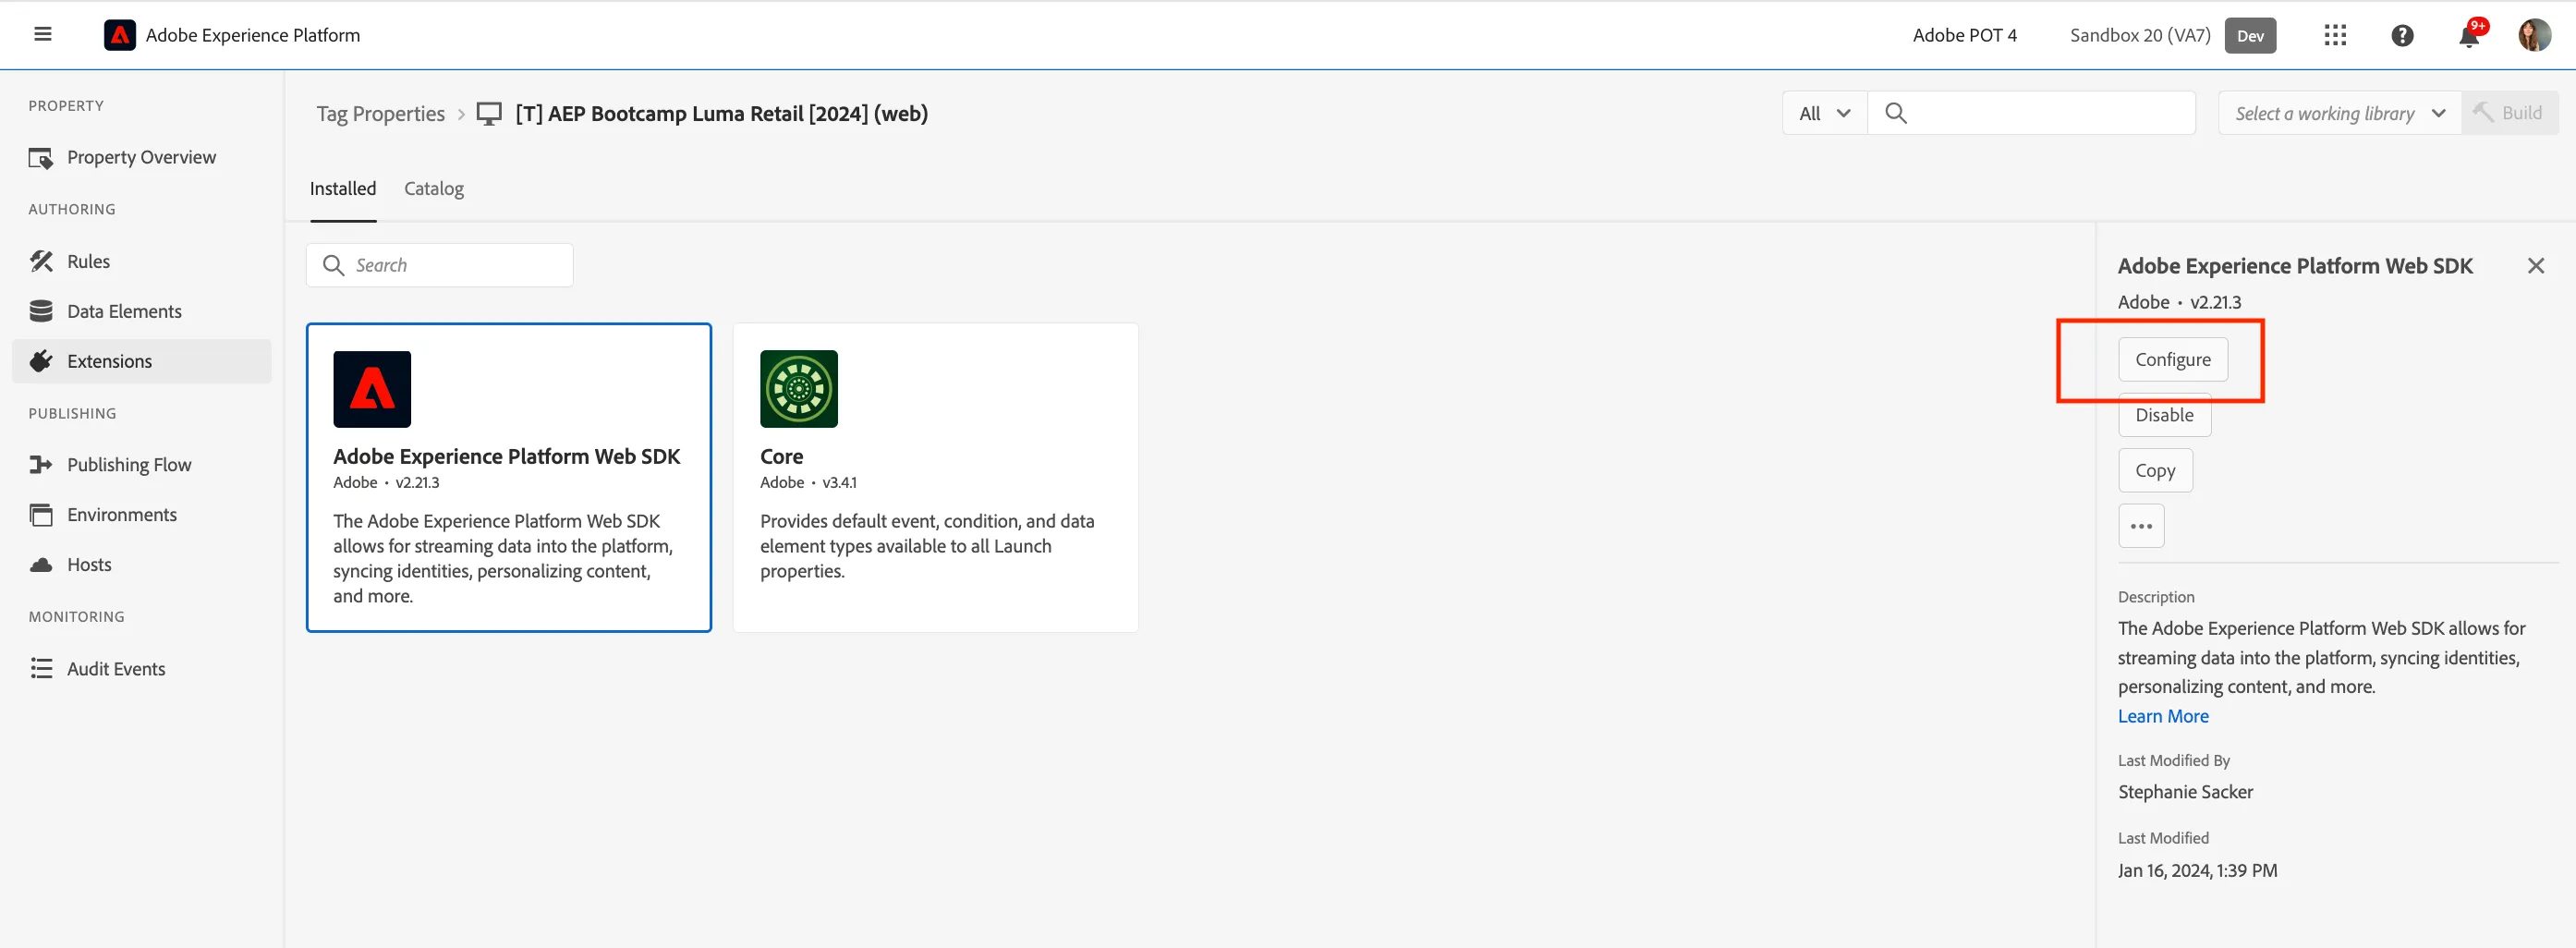Click the Publishing Flow icon
This screenshot has width=2576, height=948.
(41, 464)
